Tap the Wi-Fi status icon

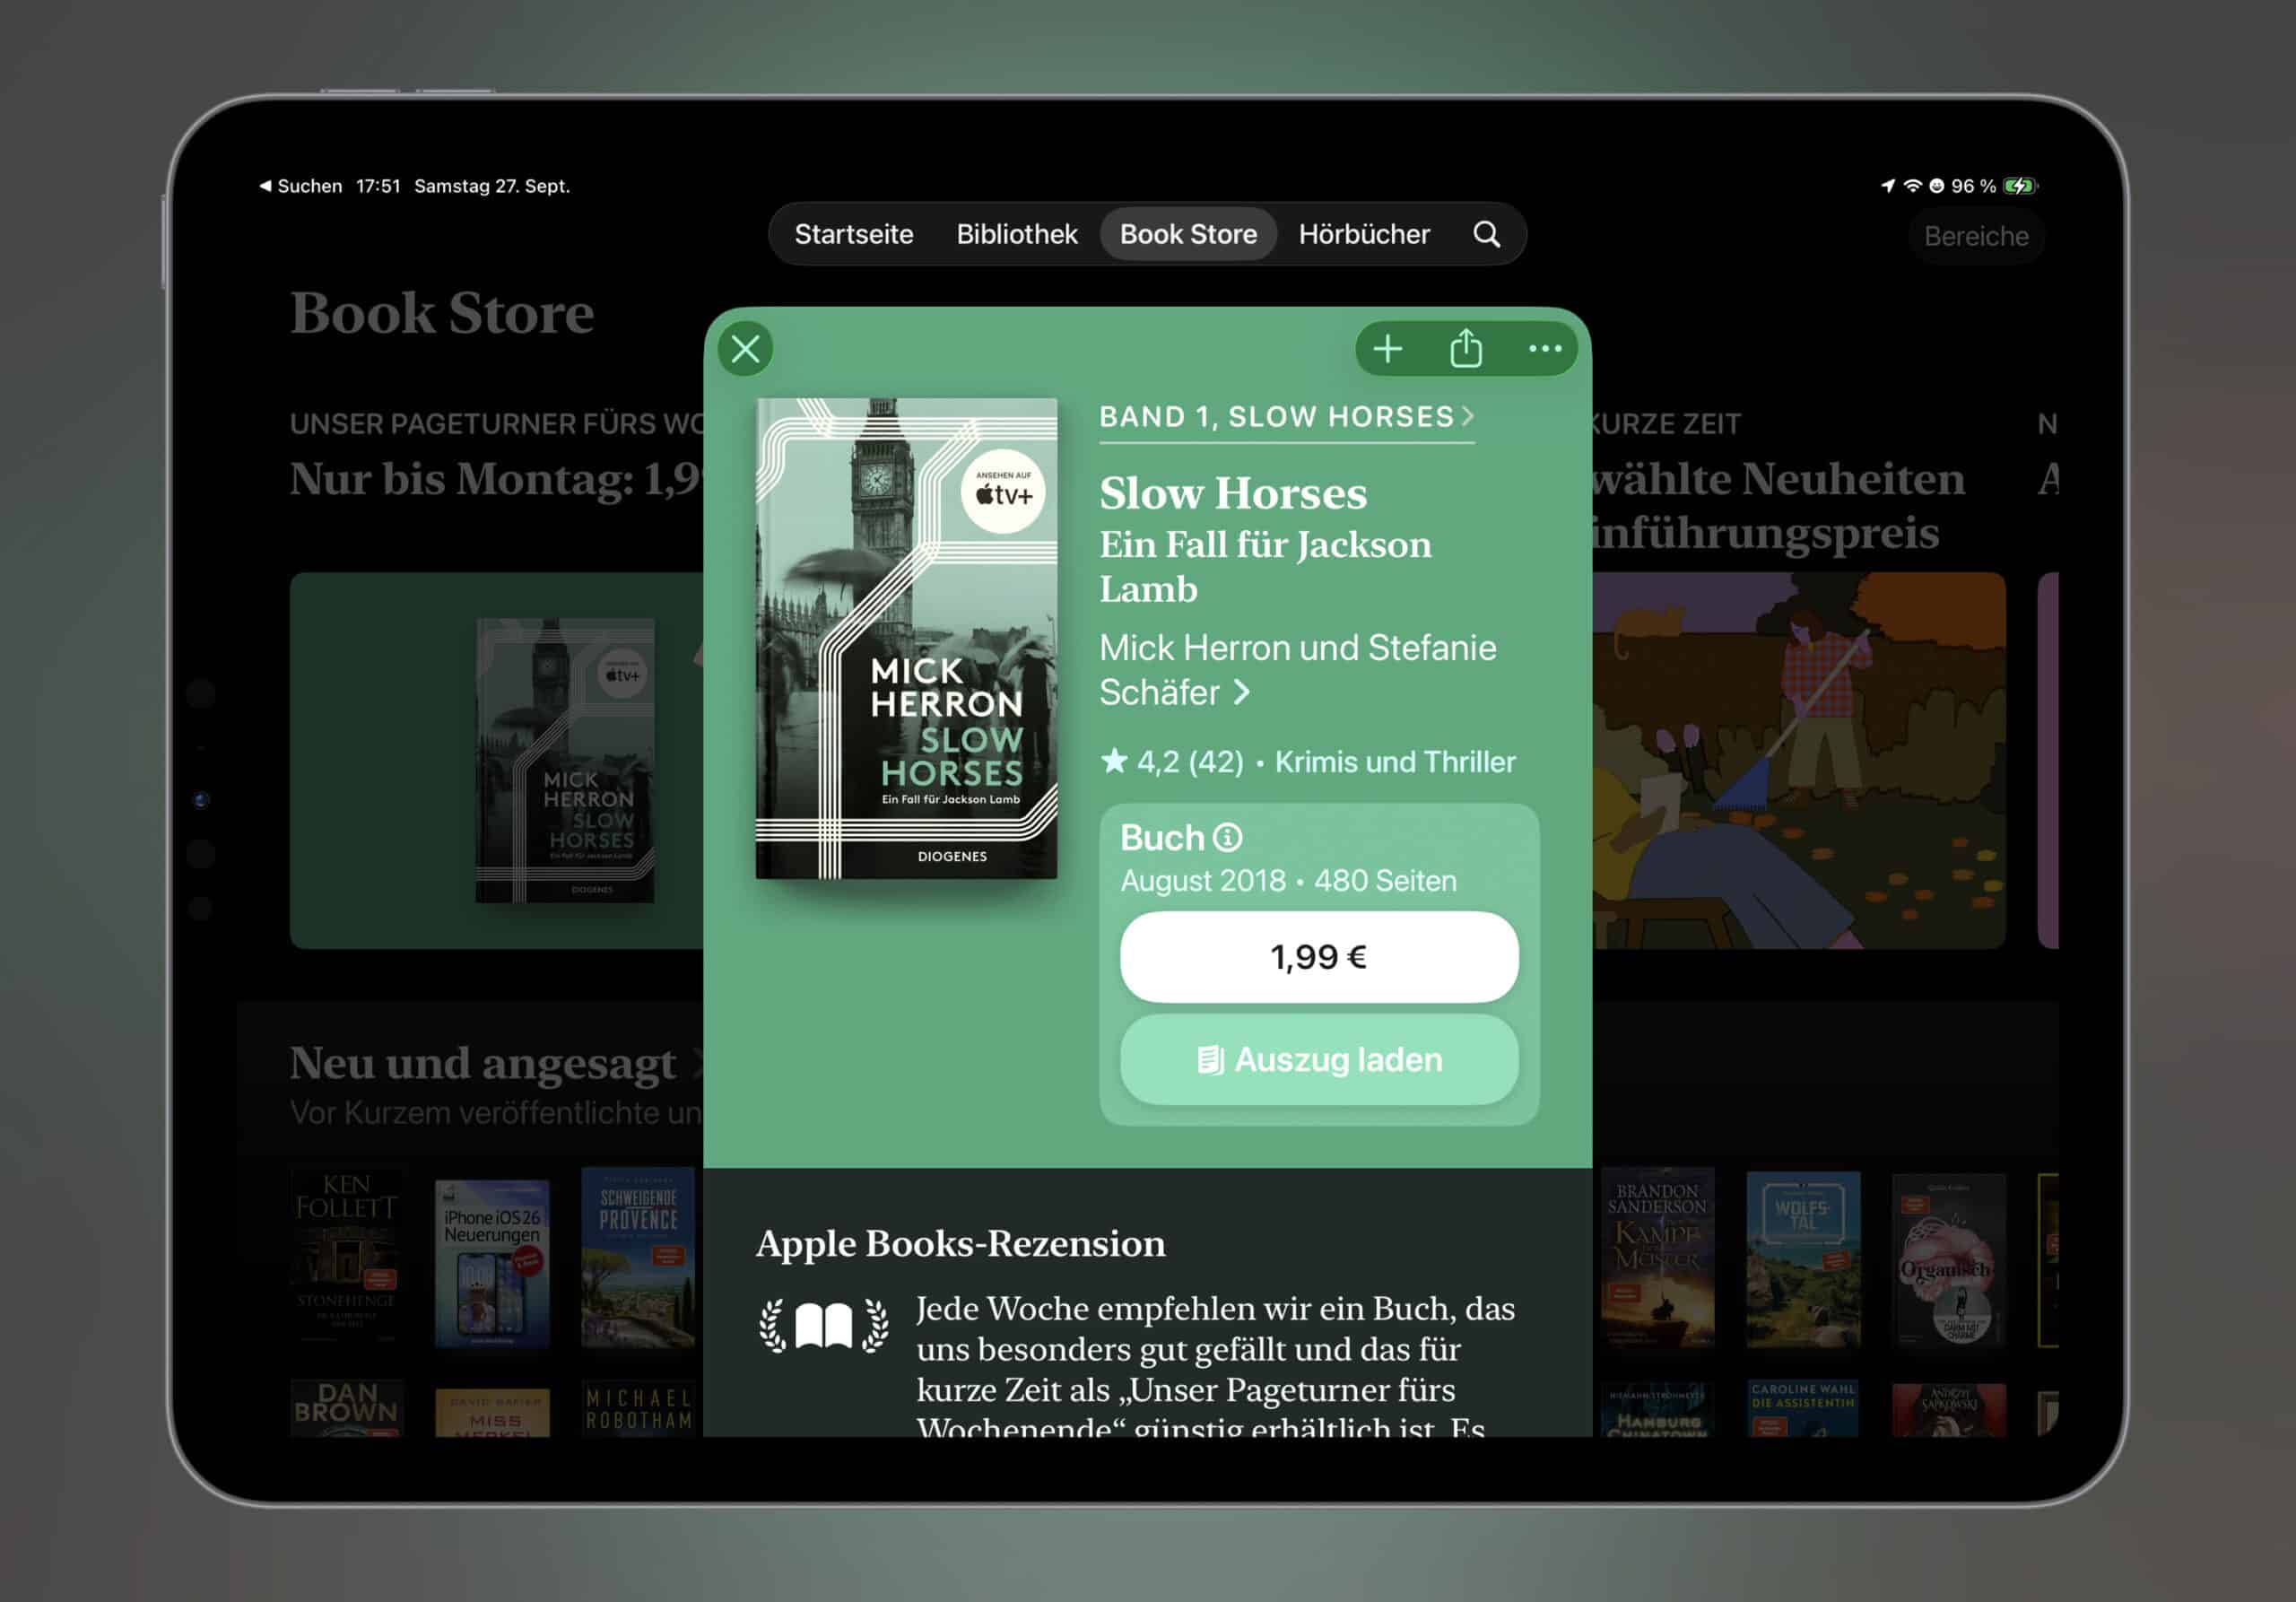click(1912, 186)
